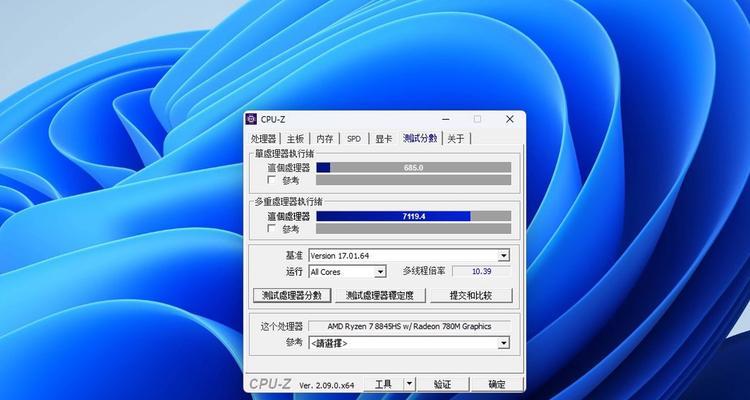Open the 基准 Version 17.01.64 dropdown
Viewport: 750px width, 400px height.
pos(409,256)
